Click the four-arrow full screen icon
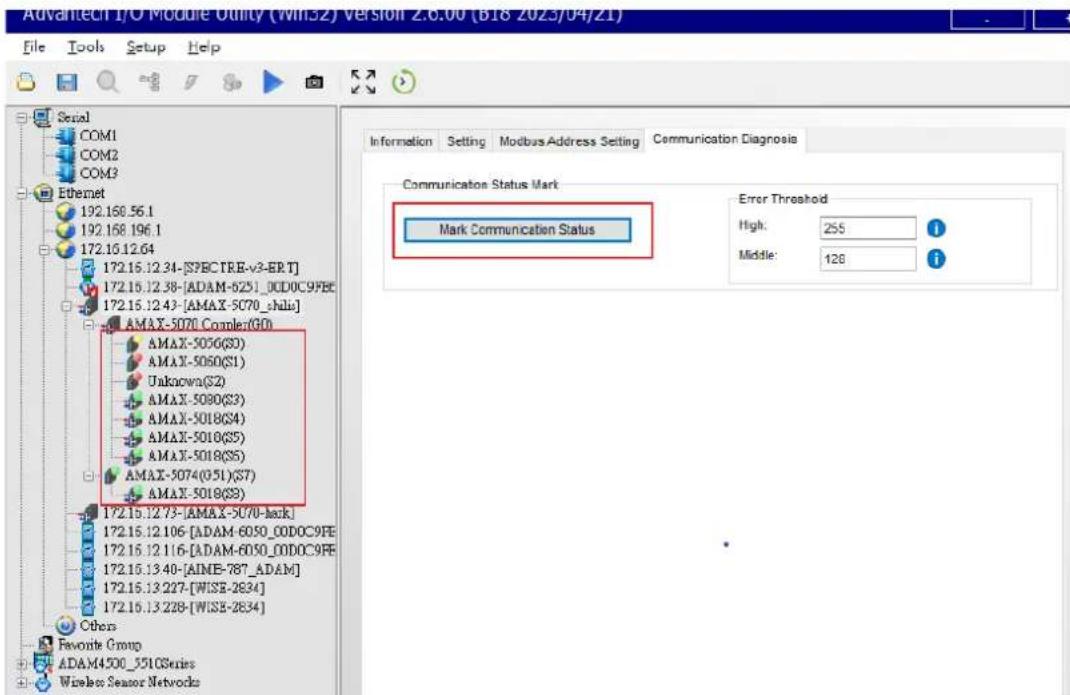This screenshot has width=1070, height=695. pyautogui.click(x=363, y=82)
